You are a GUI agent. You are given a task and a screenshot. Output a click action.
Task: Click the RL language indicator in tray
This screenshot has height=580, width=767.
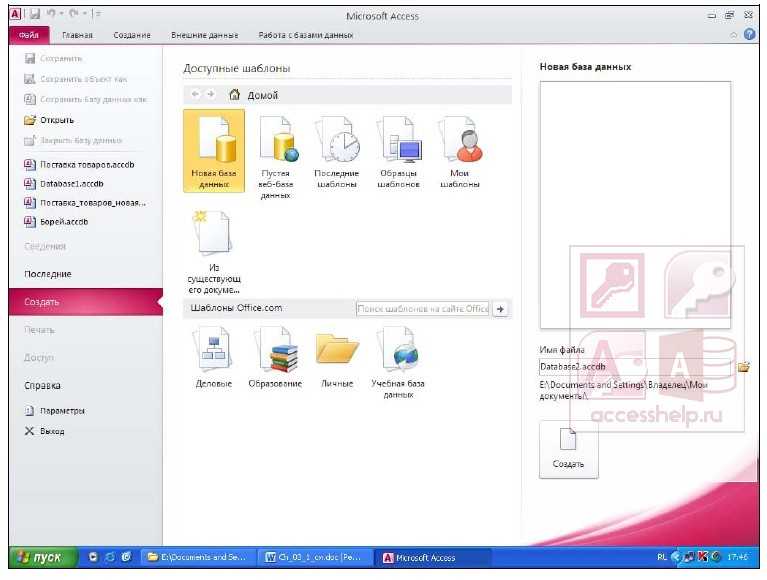click(x=661, y=558)
